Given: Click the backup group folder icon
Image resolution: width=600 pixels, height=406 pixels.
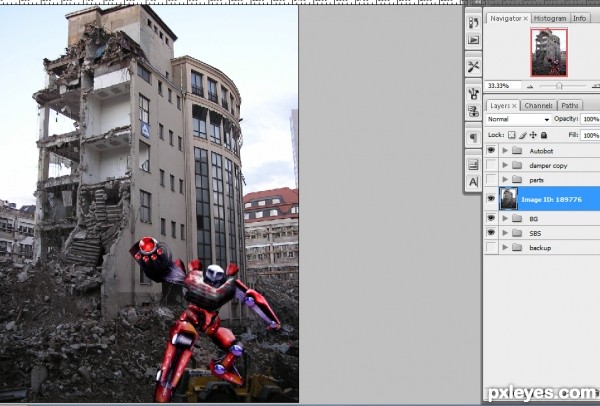Looking at the screenshot, I should [x=517, y=247].
